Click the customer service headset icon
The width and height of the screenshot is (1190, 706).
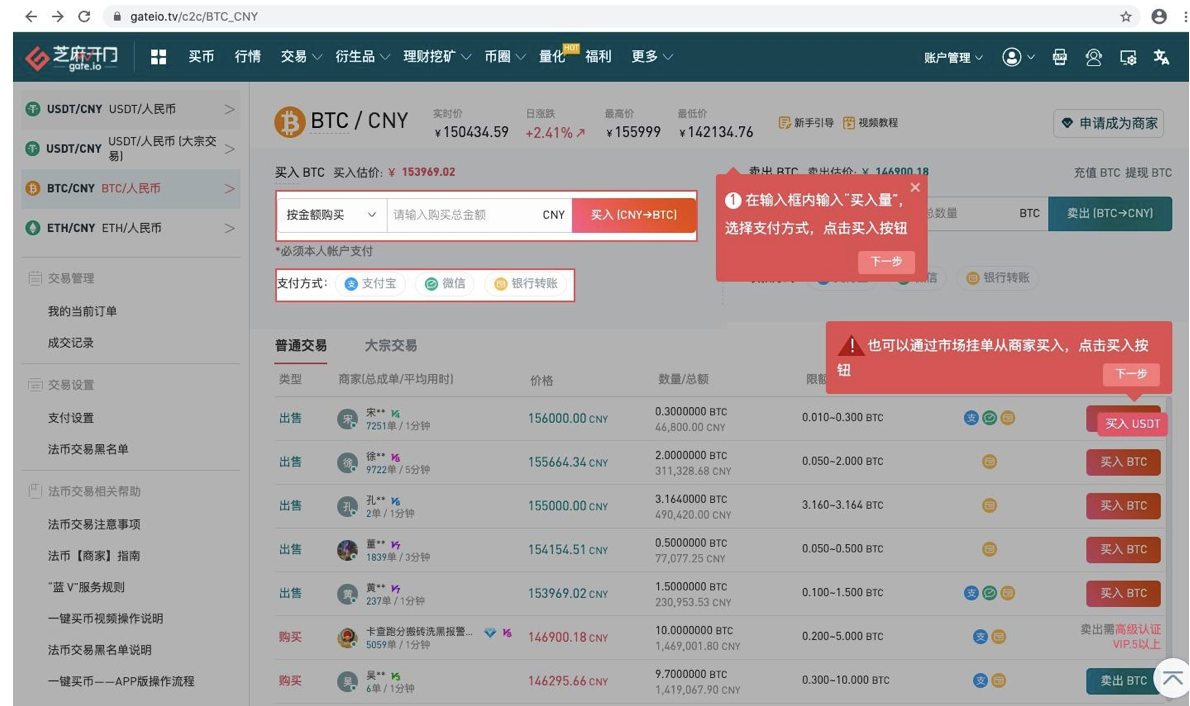click(x=1094, y=57)
